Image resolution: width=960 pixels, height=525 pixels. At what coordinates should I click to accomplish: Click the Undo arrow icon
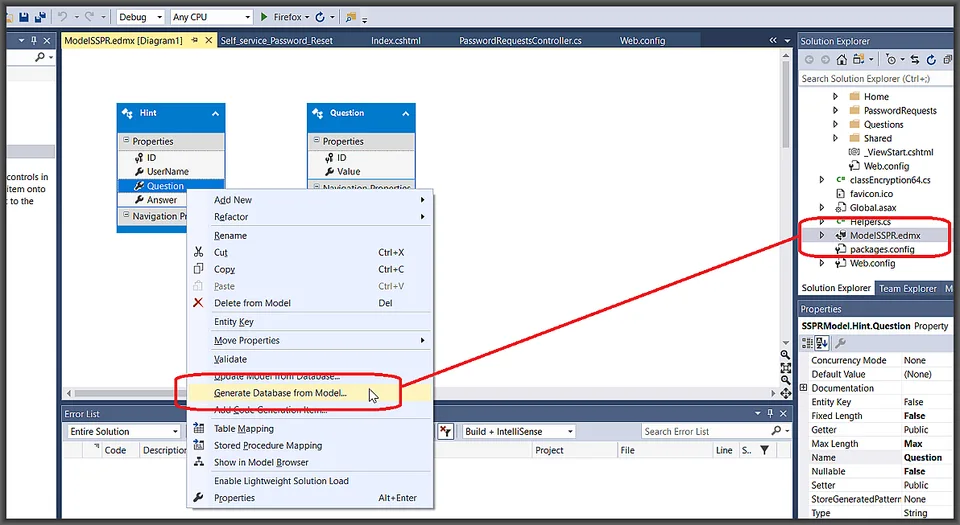(62, 17)
